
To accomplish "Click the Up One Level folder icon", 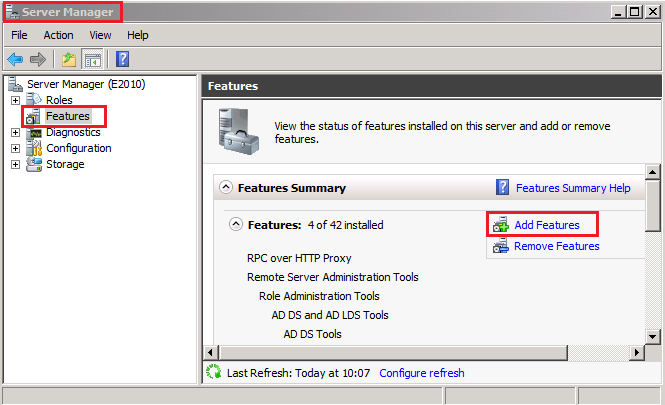I will pos(69,59).
